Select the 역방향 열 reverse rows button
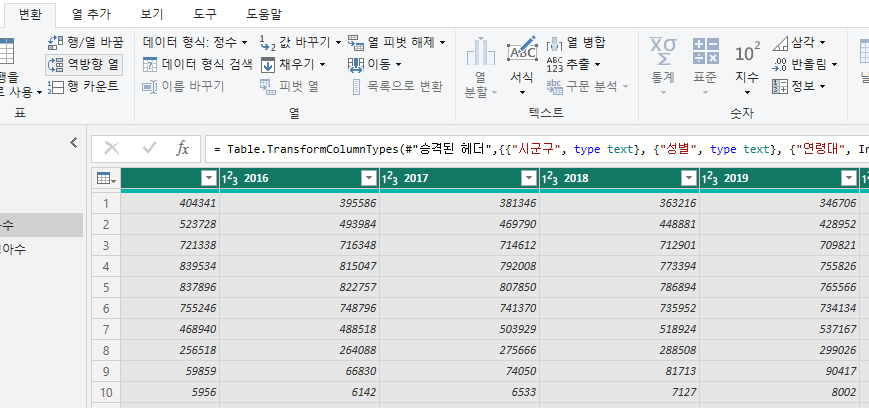The image size is (869, 408). pos(84,65)
